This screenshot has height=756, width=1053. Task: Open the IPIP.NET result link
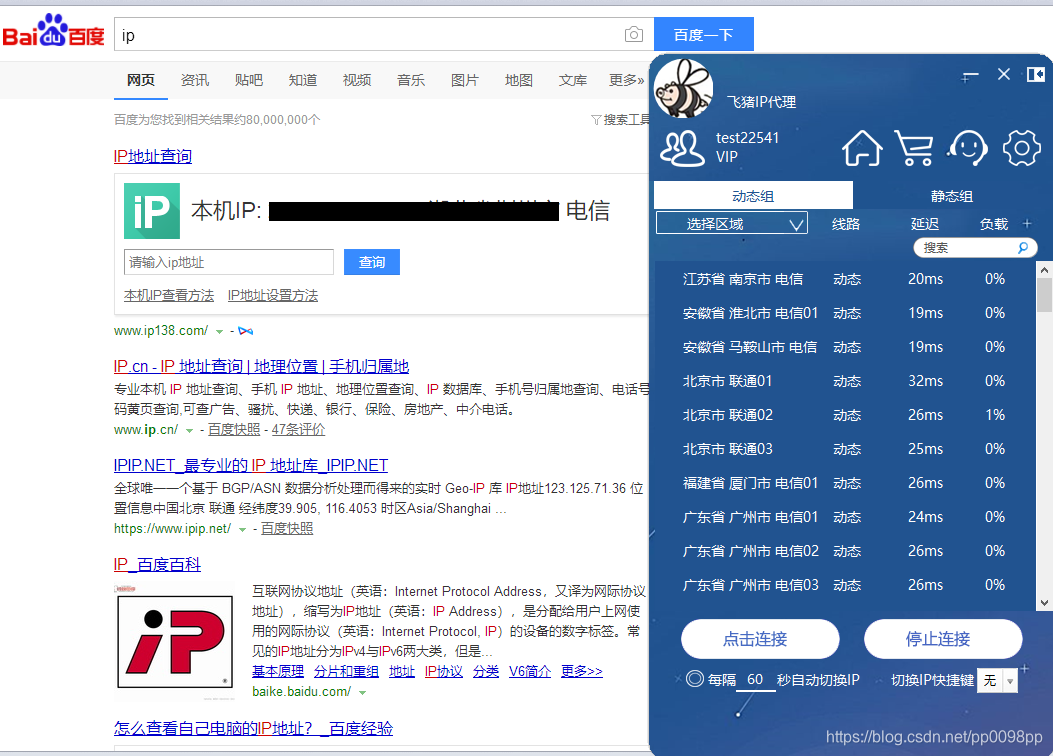(x=250, y=465)
